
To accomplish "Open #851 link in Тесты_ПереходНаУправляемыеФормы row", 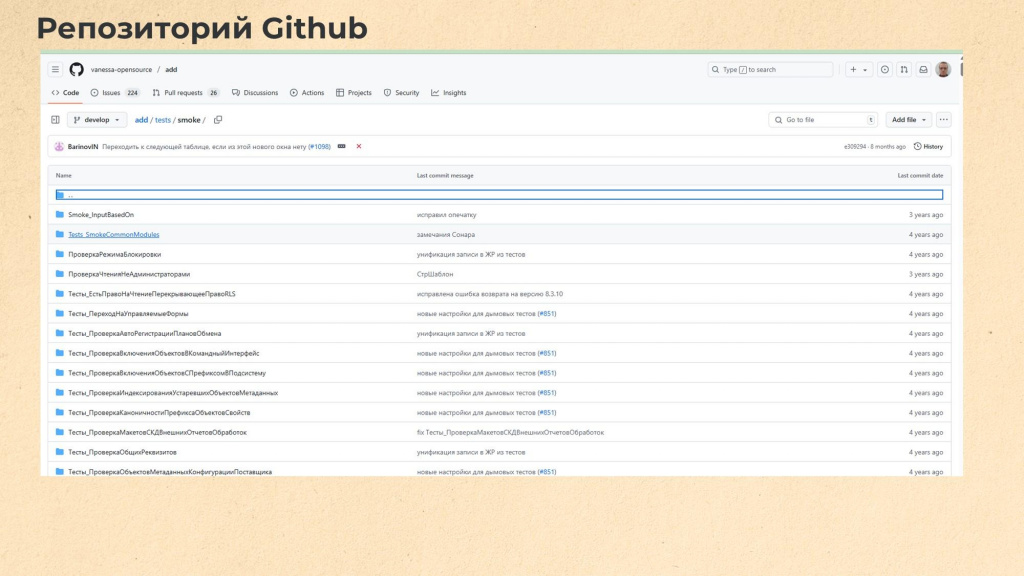I will (x=547, y=313).
